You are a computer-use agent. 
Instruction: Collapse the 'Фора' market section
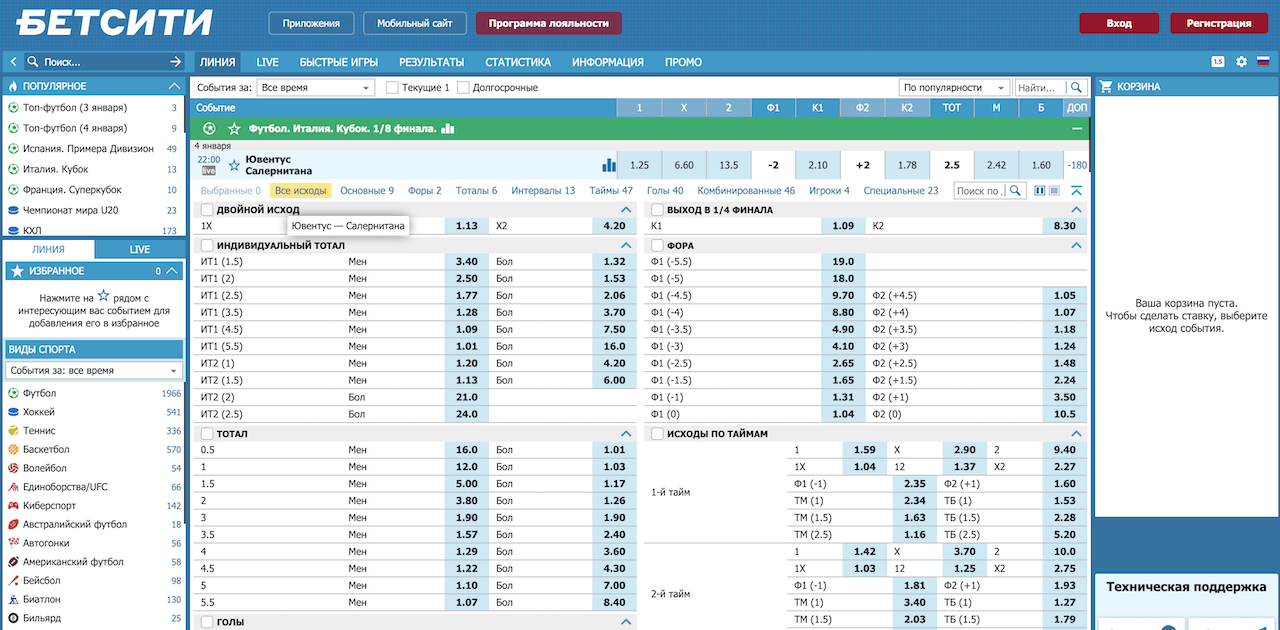click(1077, 246)
